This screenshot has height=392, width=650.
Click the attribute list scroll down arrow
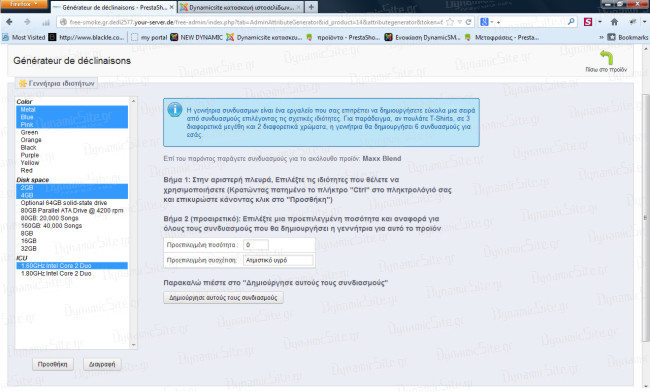(x=133, y=345)
